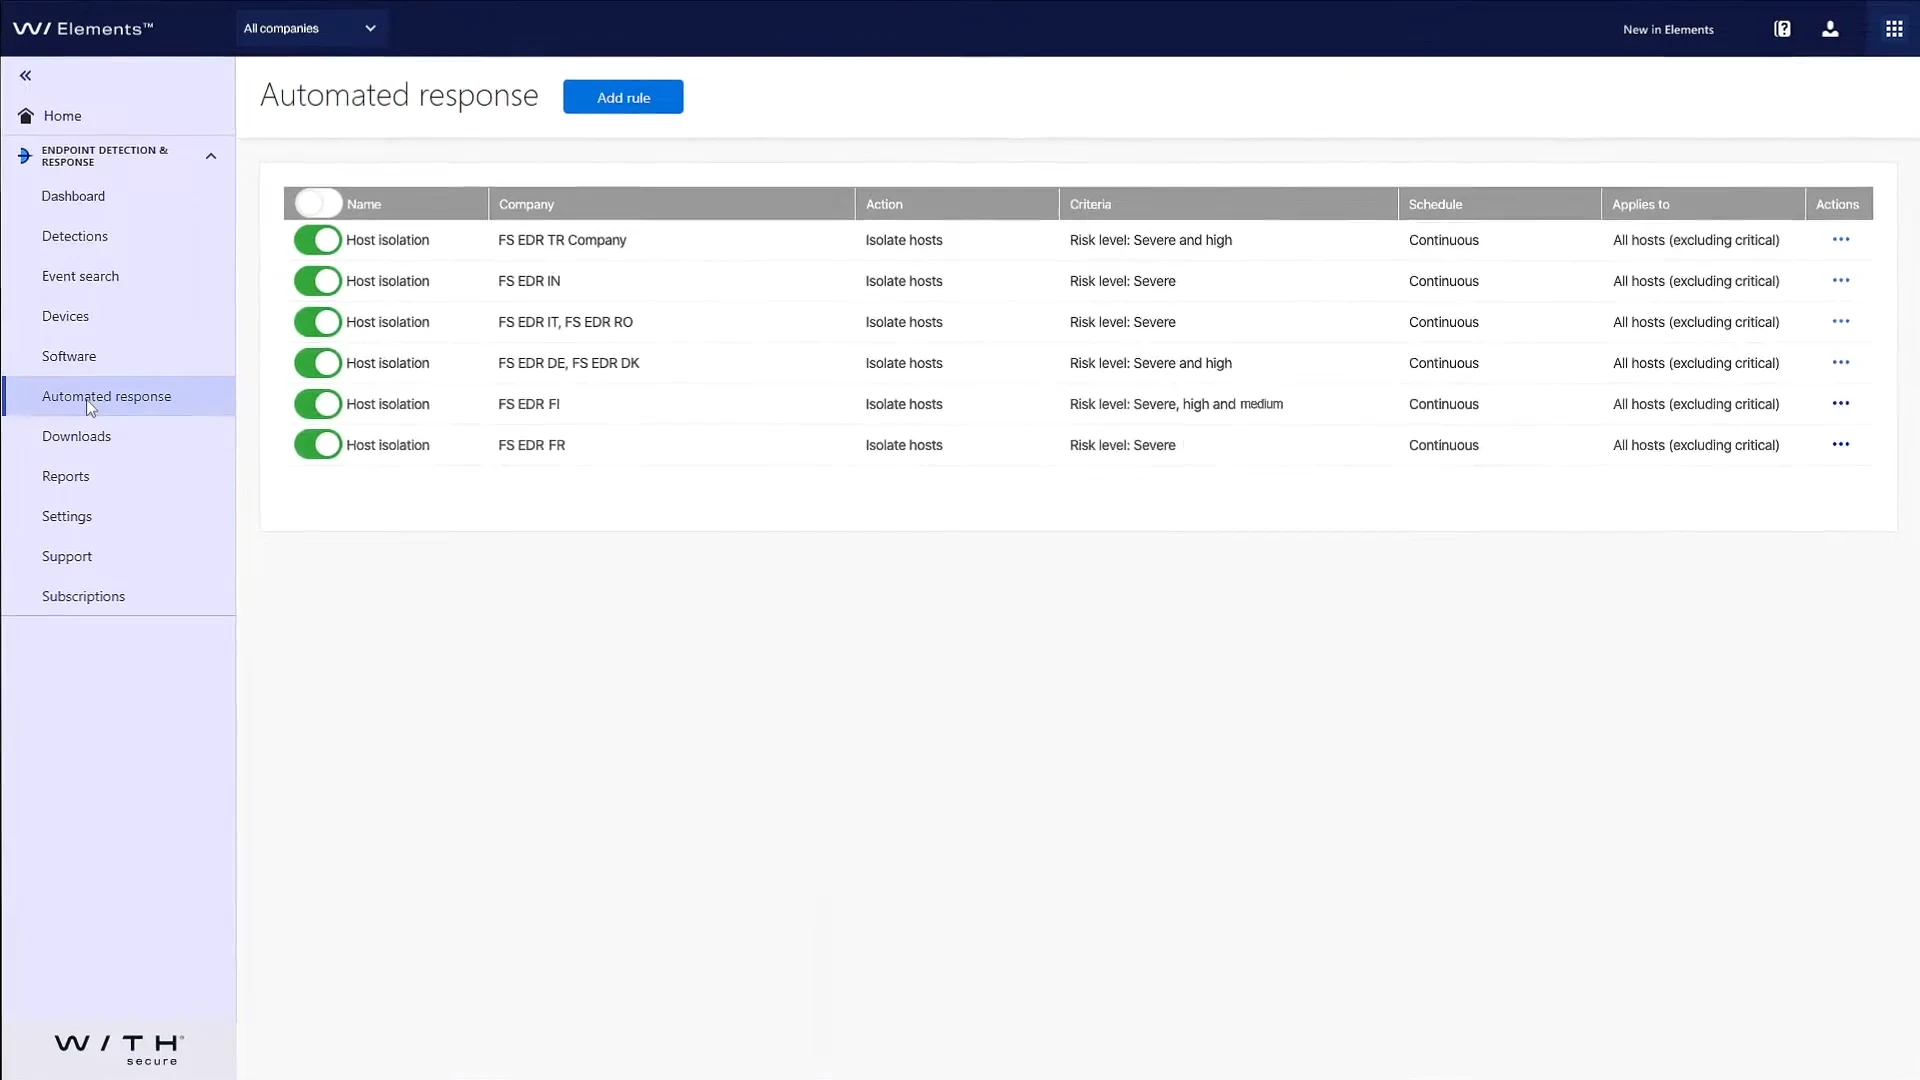Open actions menu for FS EDR DE, FS EDR DK rule
Screen dimensions: 1920x1080
coord(1841,363)
